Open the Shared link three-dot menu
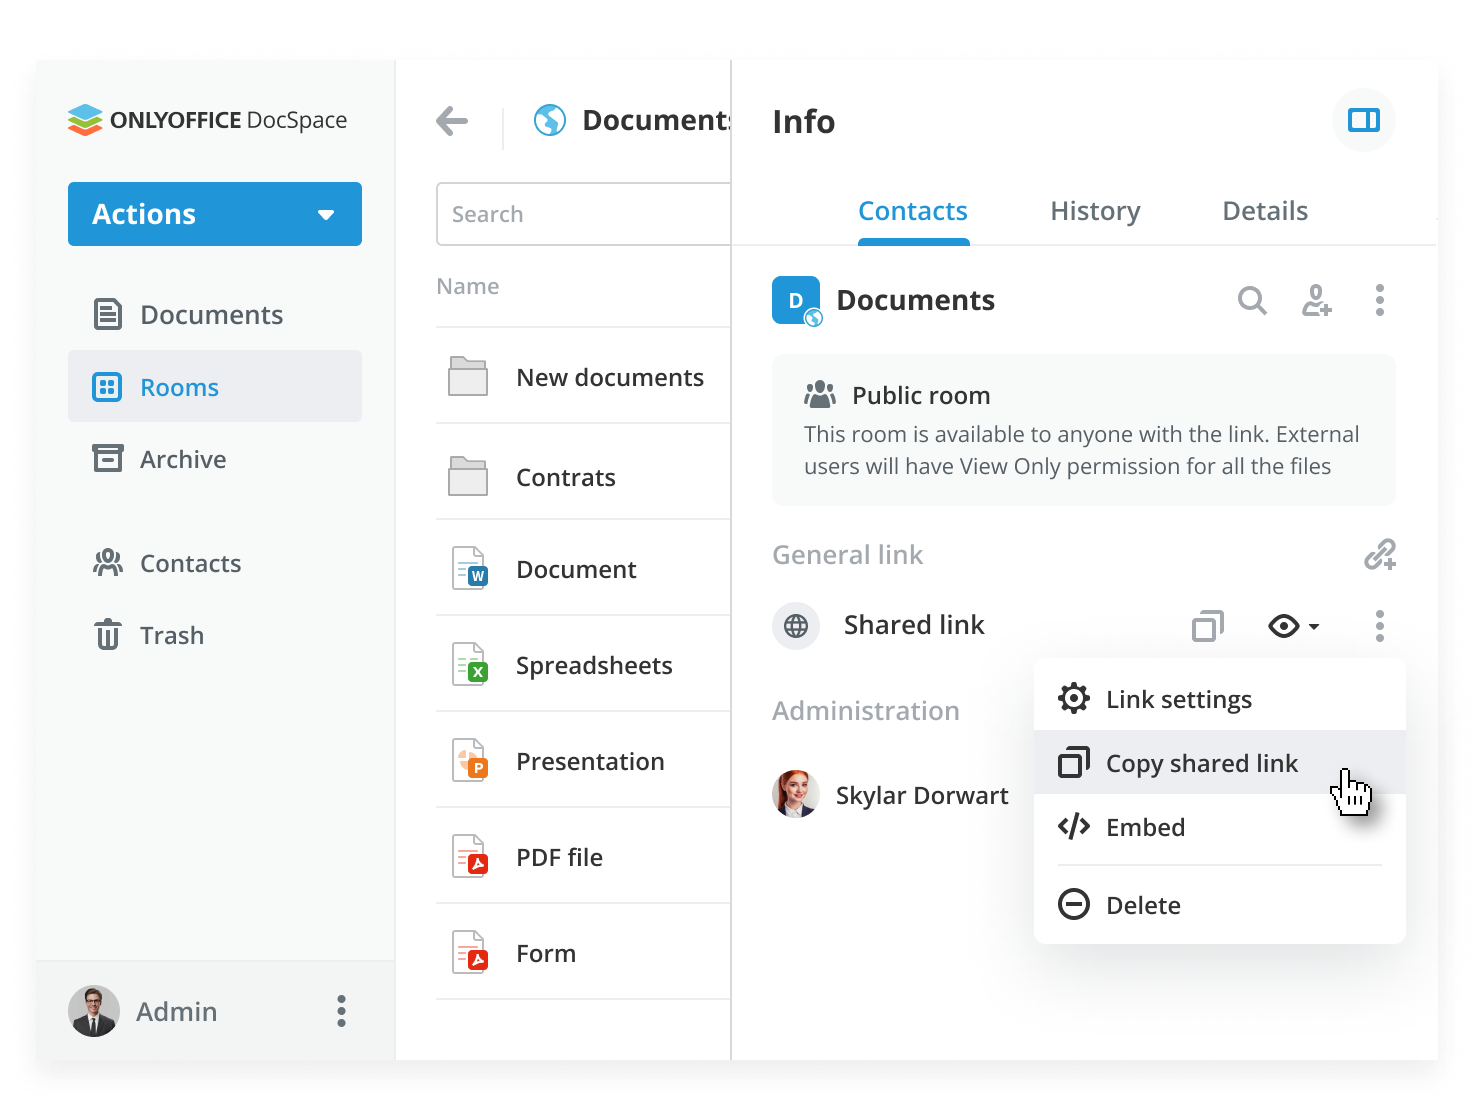Image resolution: width=1472 pixels, height=1120 pixels. pyautogui.click(x=1379, y=626)
